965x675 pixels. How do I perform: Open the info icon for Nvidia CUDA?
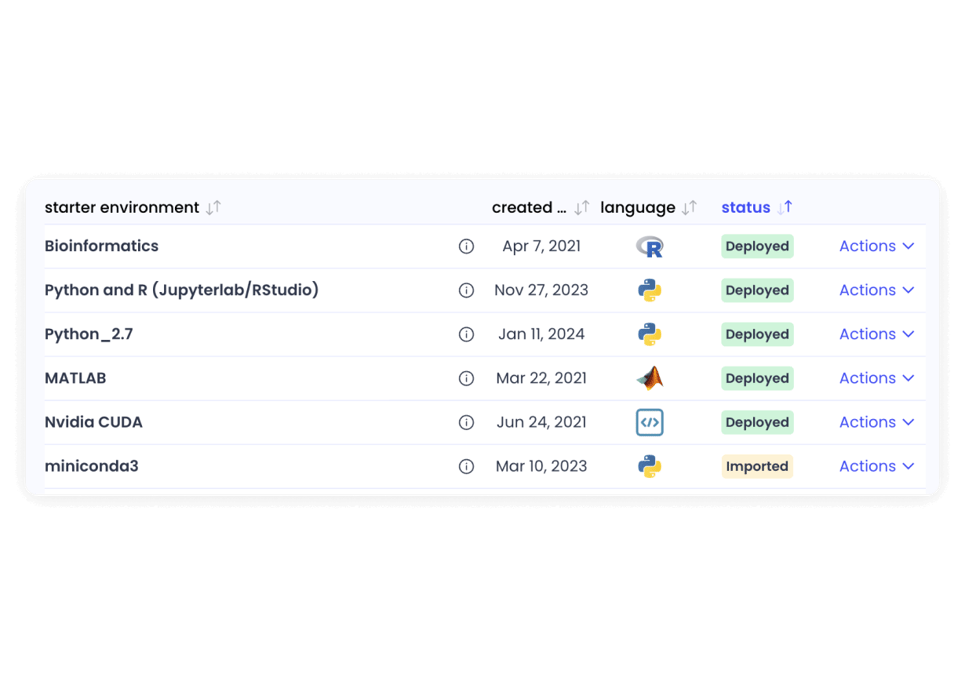[466, 422]
